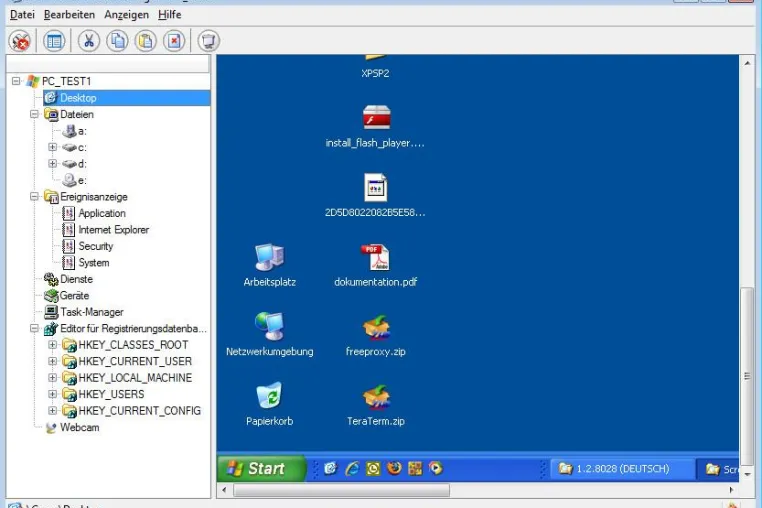Screen dimensions: 762x508
Task: Collapse the PC_TEST1 root node
Action: click(16, 81)
